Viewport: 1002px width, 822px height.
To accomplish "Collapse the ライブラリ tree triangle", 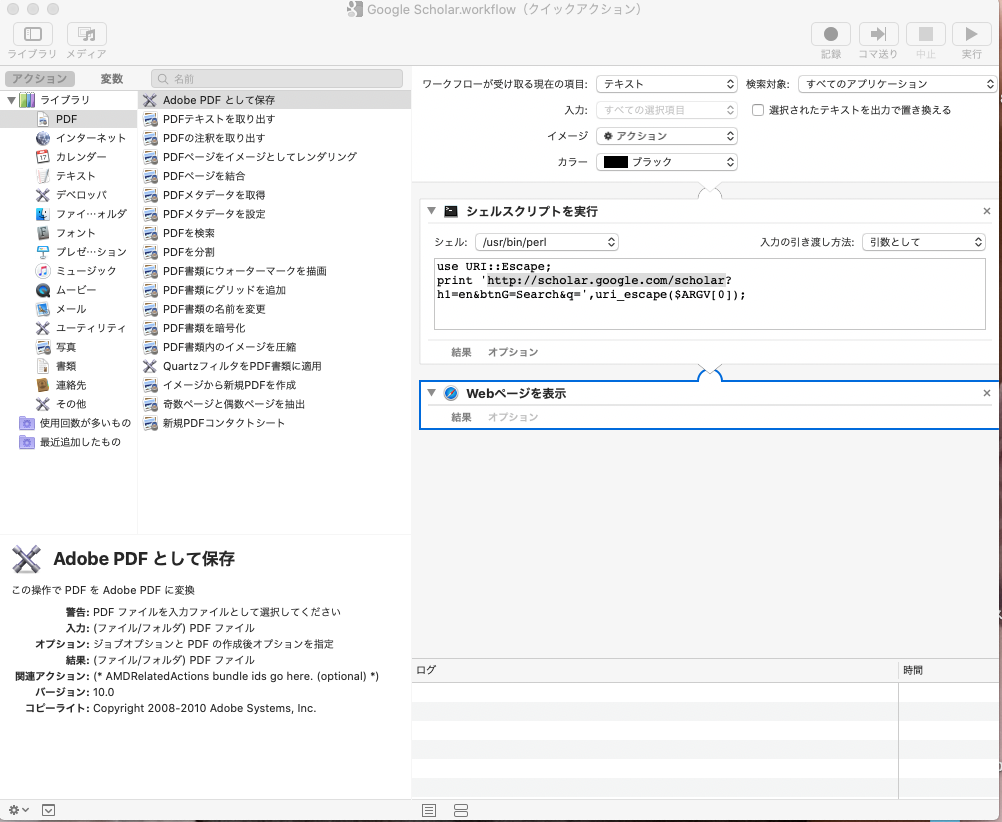I will pyautogui.click(x=12, y=100).
